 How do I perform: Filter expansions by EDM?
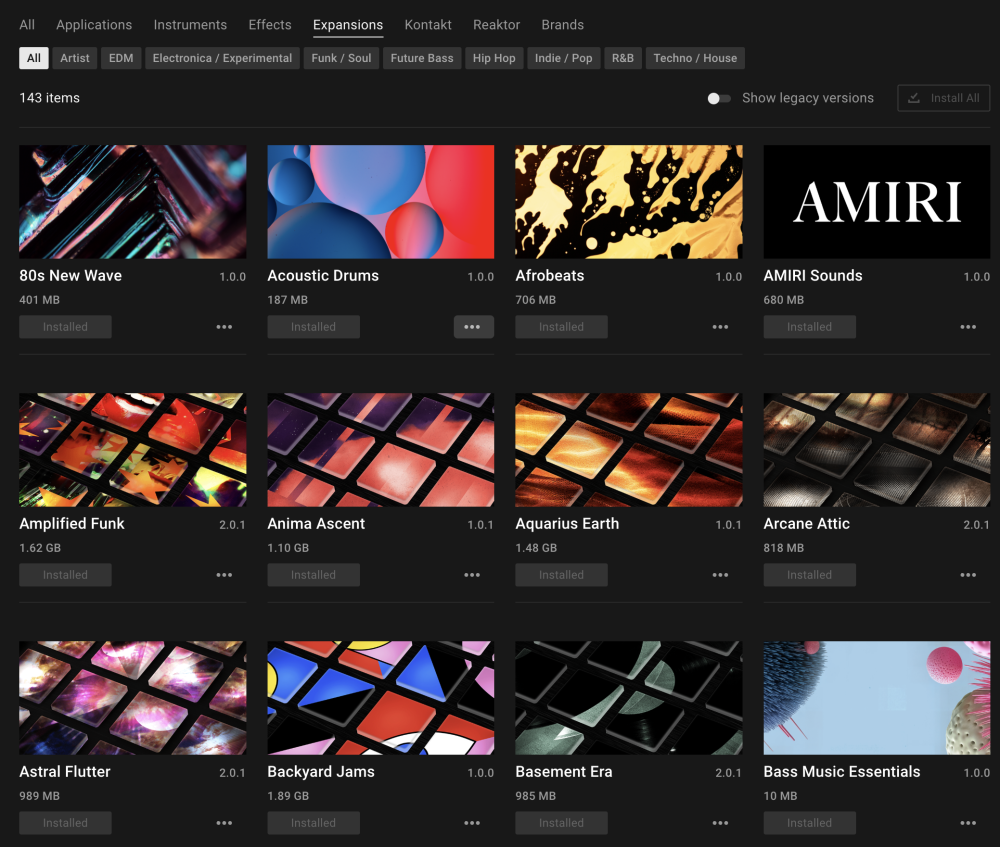[x=121, y=58]
